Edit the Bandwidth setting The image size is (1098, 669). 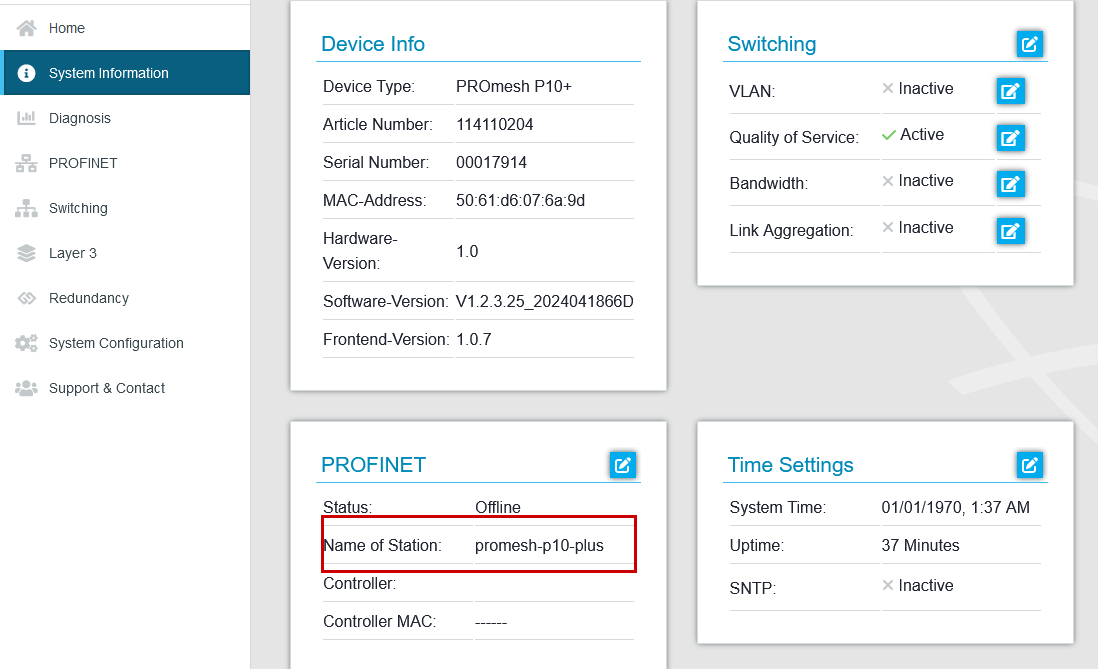click(x=1010, y=184)
